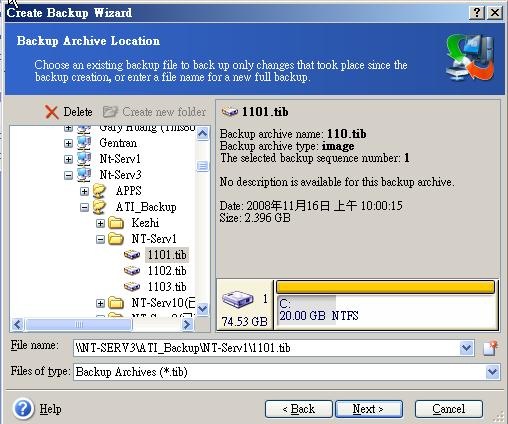The height and width of the screenshot is (424, 508).
Task: Click Backup archive name 110.tib text
Action: click(293, 134)
